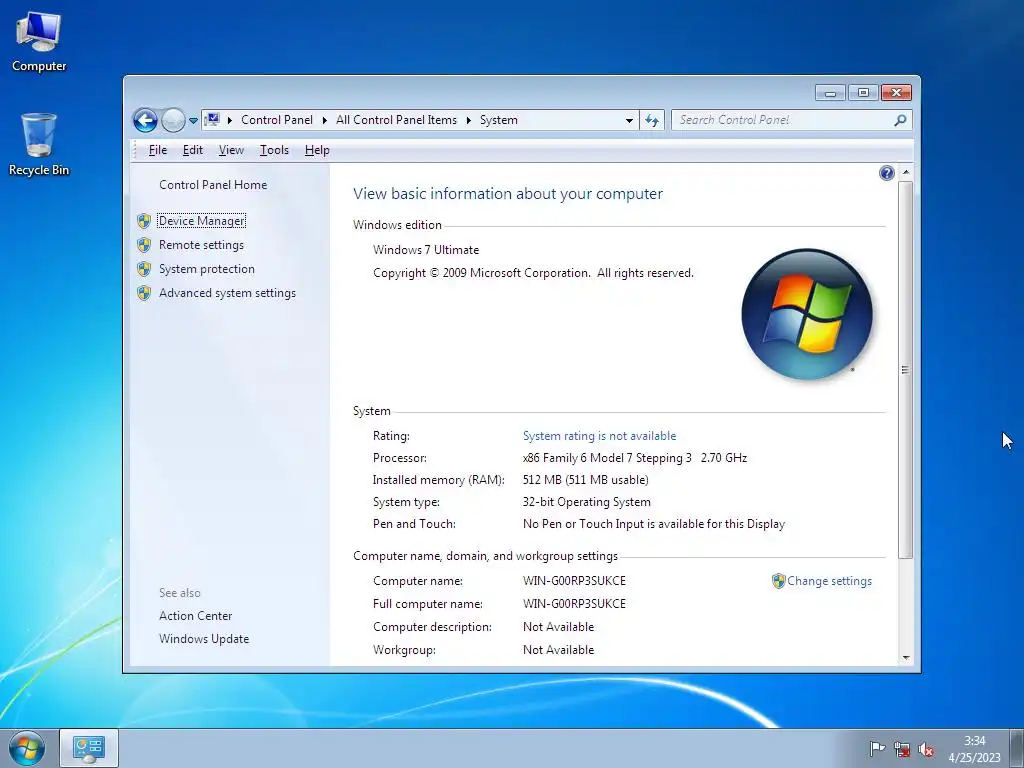
Task: Click the scrollbar down arrow
Action: 905,658
